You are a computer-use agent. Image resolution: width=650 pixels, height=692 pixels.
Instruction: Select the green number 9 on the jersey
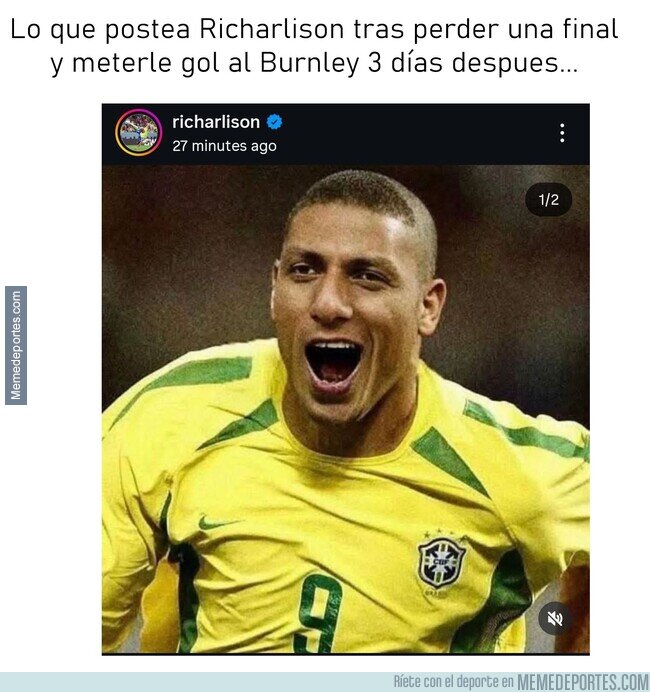coord(319,613)
